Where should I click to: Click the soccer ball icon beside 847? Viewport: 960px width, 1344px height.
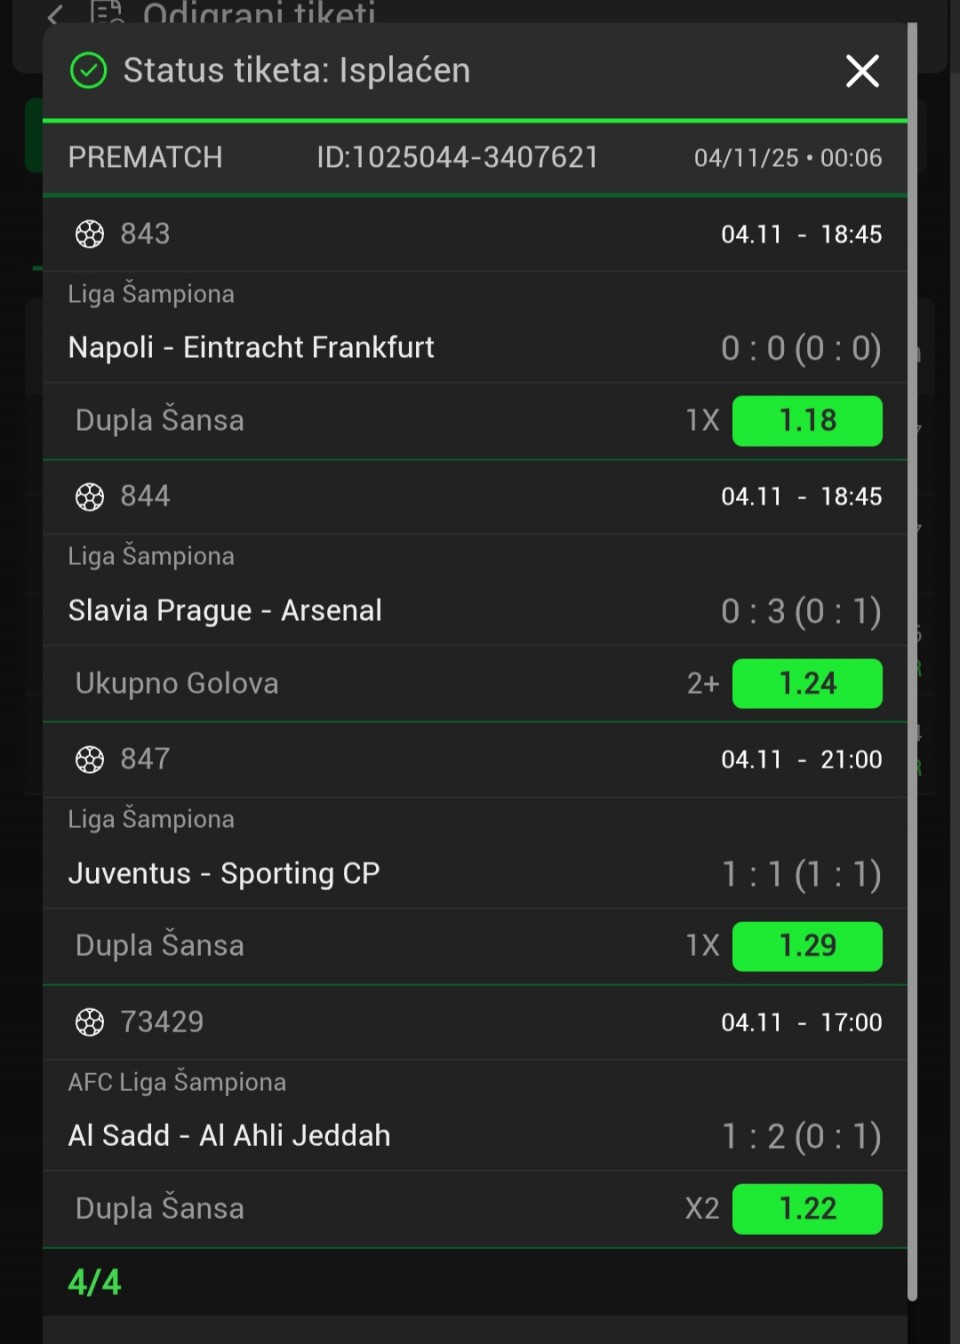[x=90, y=760]
